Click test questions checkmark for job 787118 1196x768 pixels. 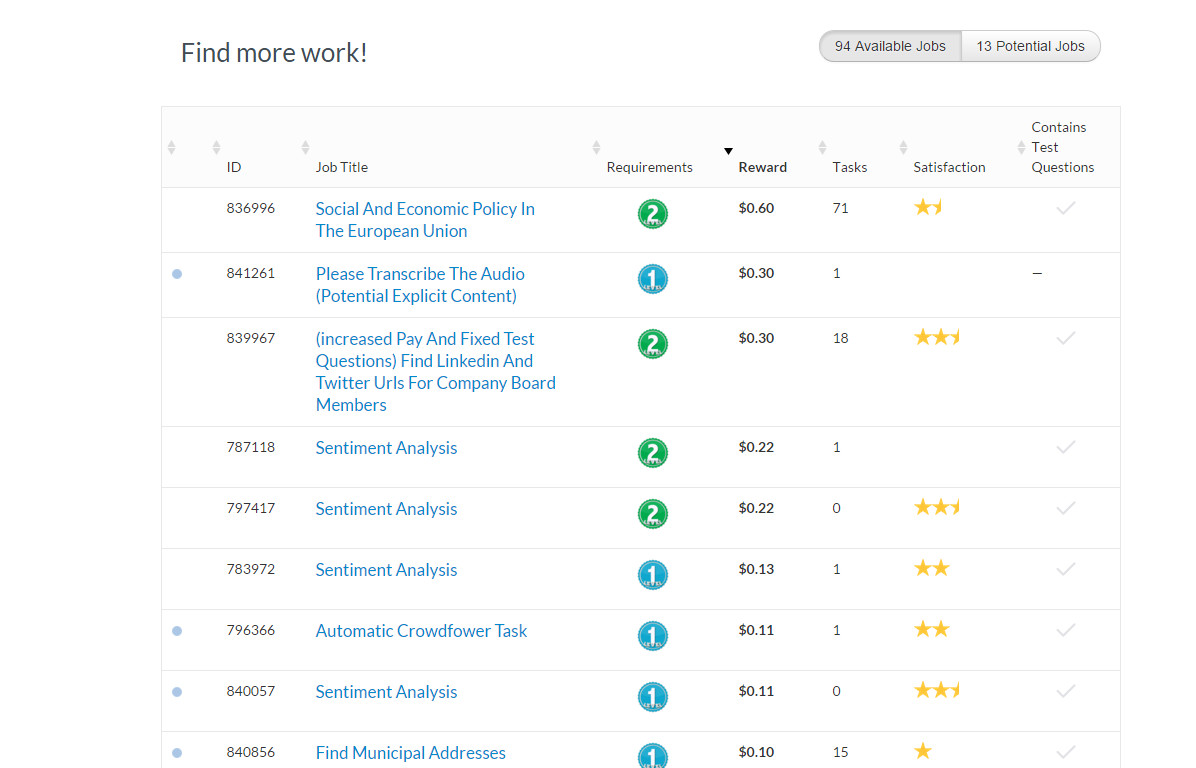pyautogui.click(x=1066, y=447)
